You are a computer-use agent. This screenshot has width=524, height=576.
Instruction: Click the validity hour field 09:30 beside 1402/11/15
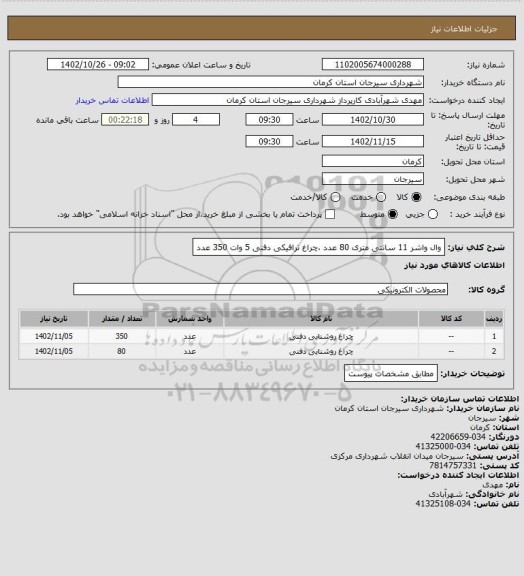(269, 141)
